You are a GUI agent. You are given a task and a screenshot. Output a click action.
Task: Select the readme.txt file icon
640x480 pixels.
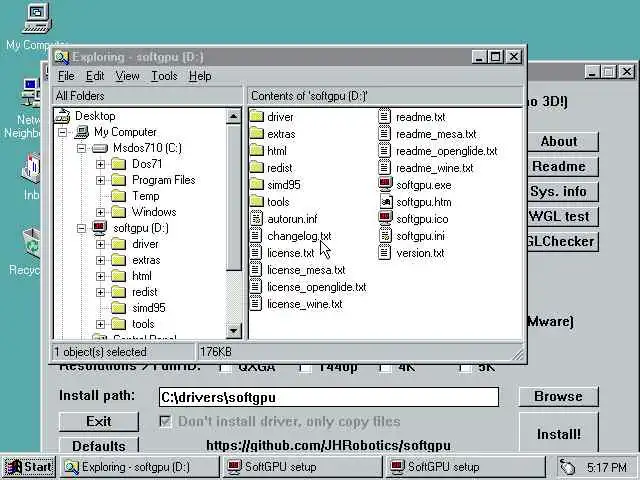[x=385, y=117]
